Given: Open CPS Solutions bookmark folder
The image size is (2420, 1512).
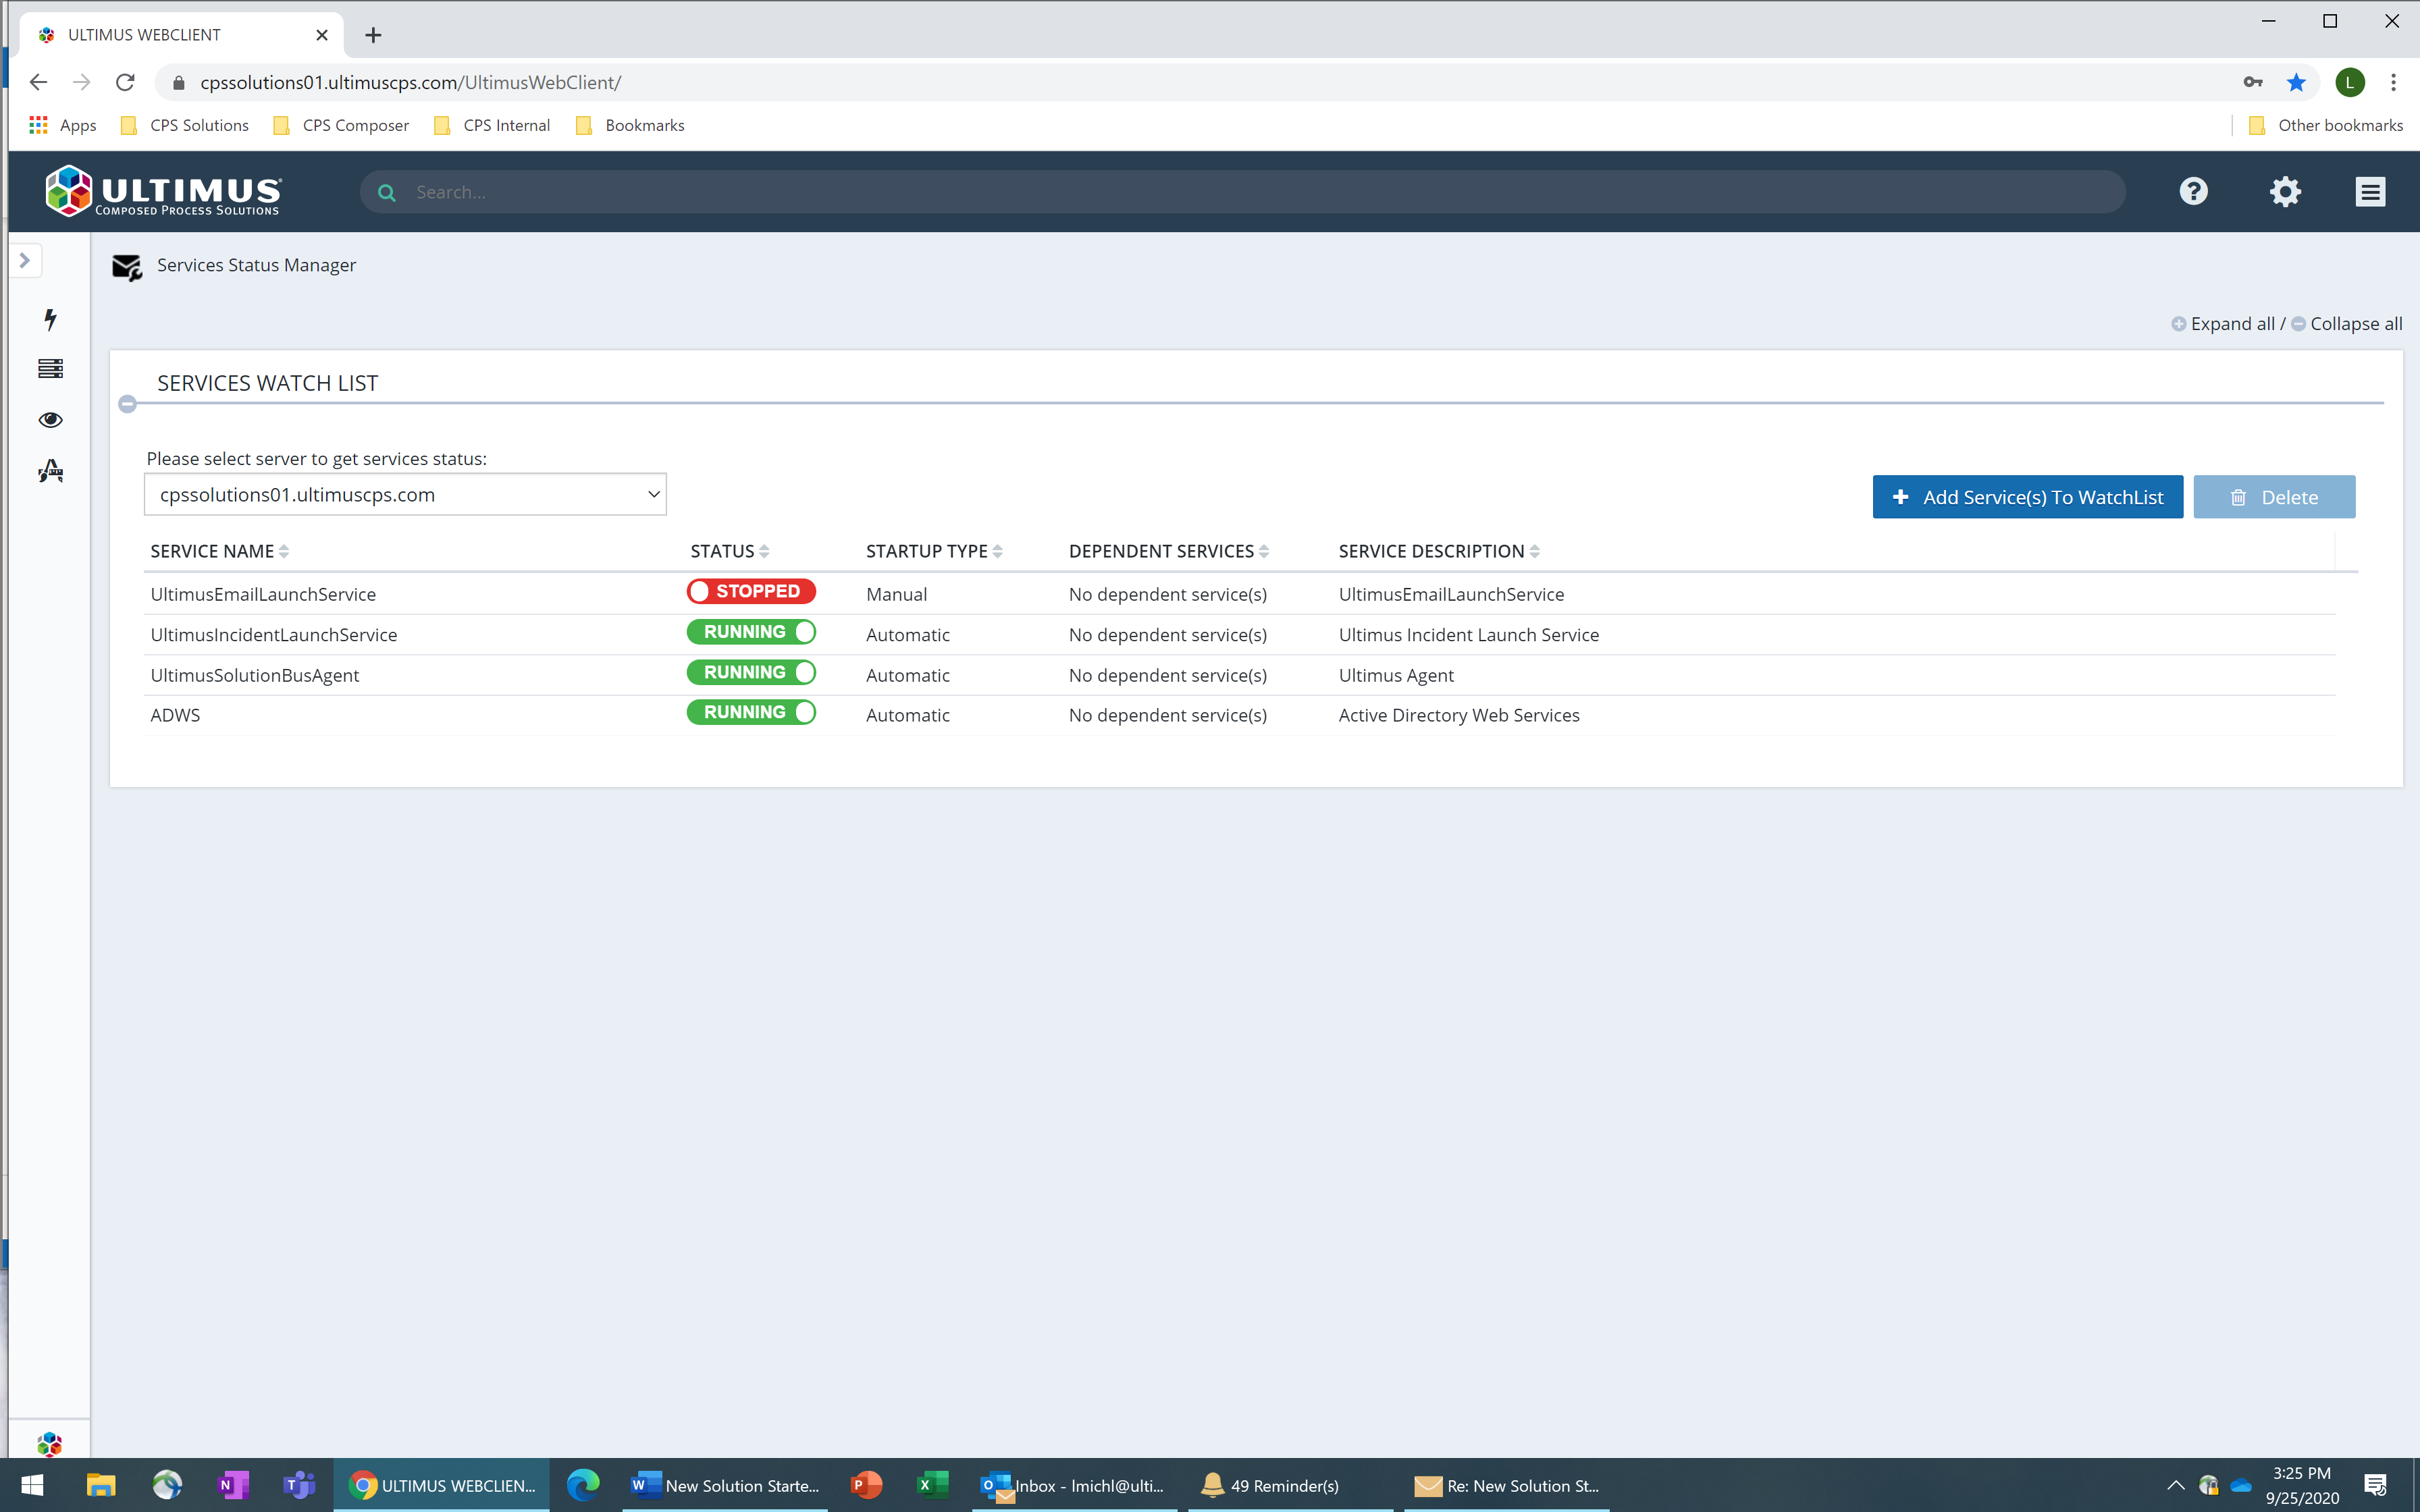Looking at the screenshot, I should 185,125.
